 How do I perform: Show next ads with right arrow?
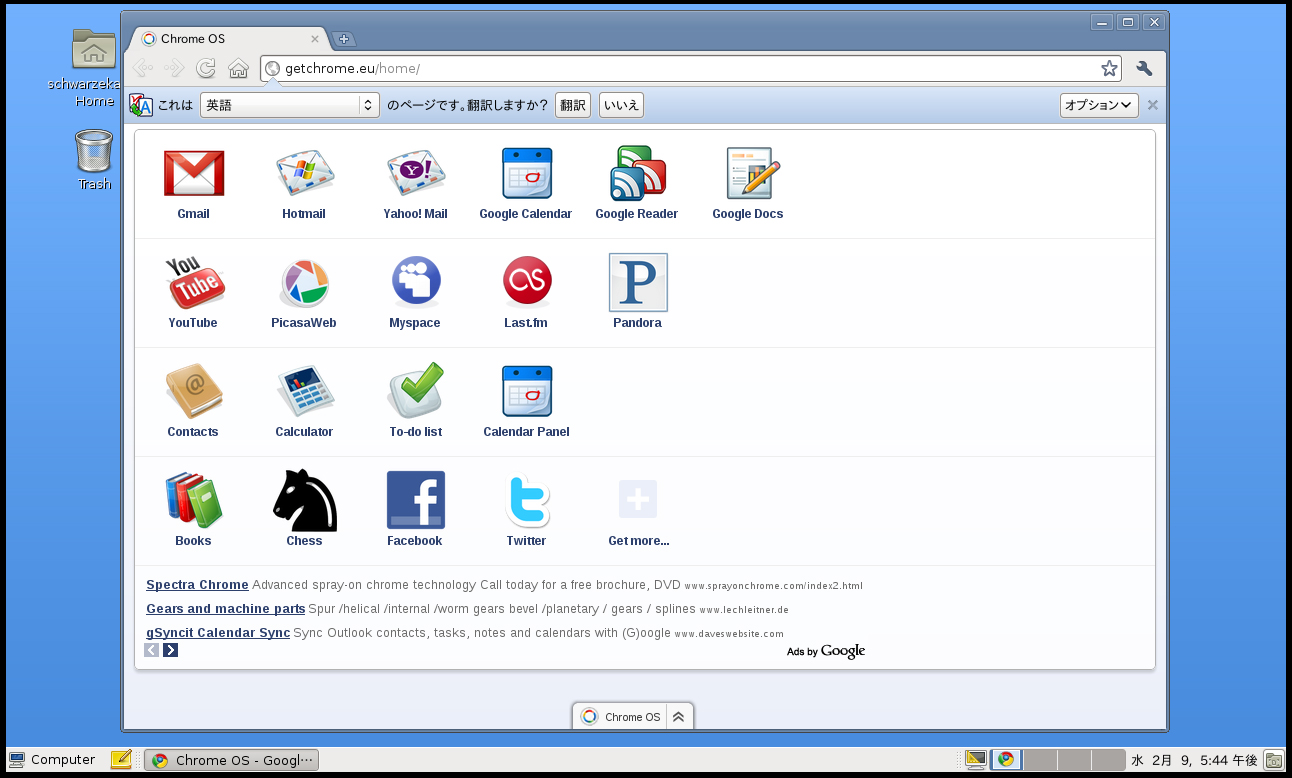pyautogui.click(x=170, y=650)
